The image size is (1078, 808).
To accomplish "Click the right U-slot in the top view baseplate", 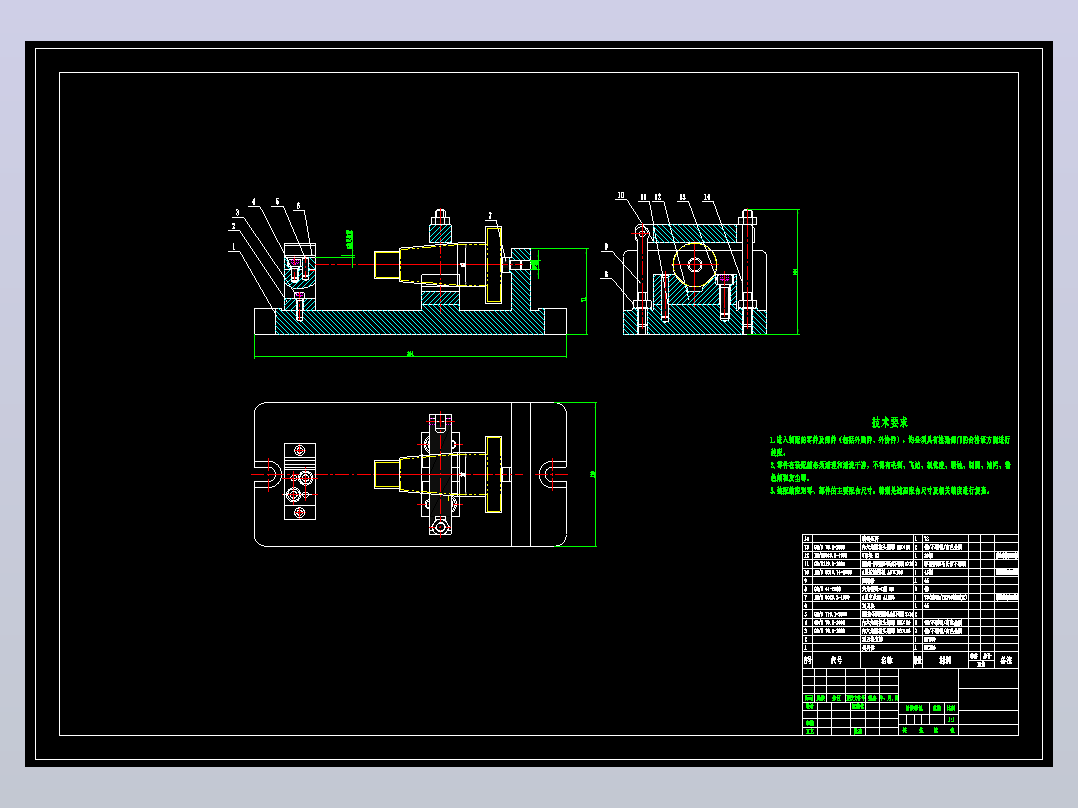I will coord(552,474).
